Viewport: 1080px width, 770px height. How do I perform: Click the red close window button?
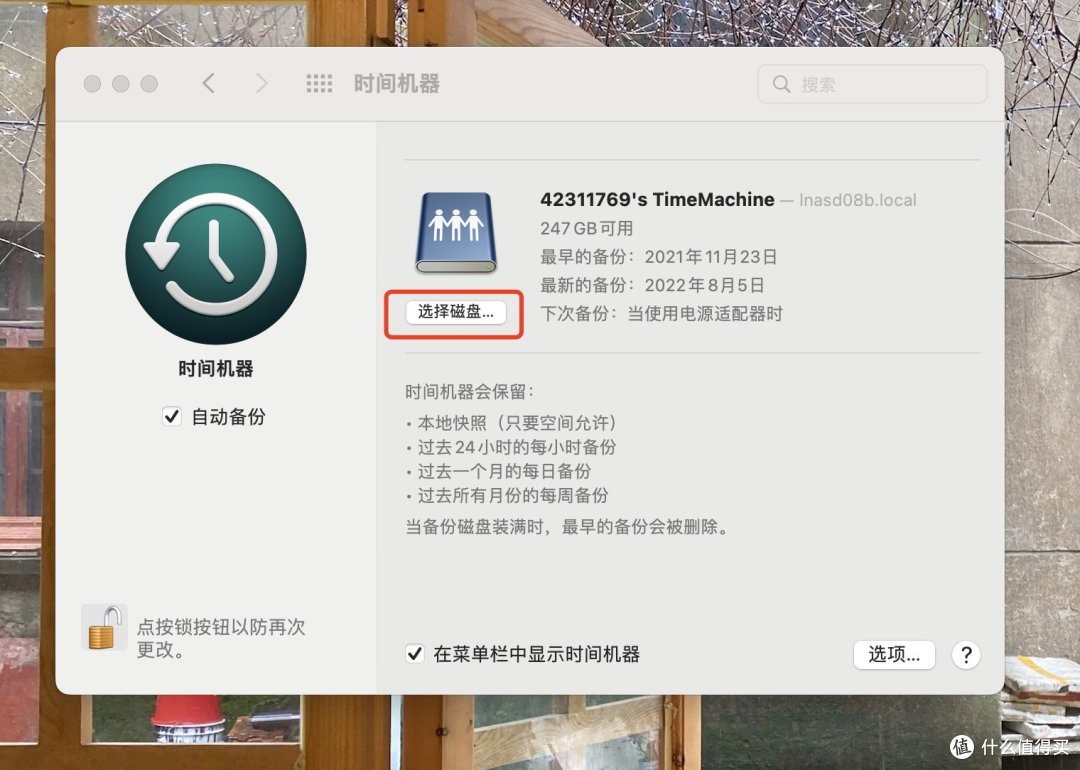tap(92, 84)
